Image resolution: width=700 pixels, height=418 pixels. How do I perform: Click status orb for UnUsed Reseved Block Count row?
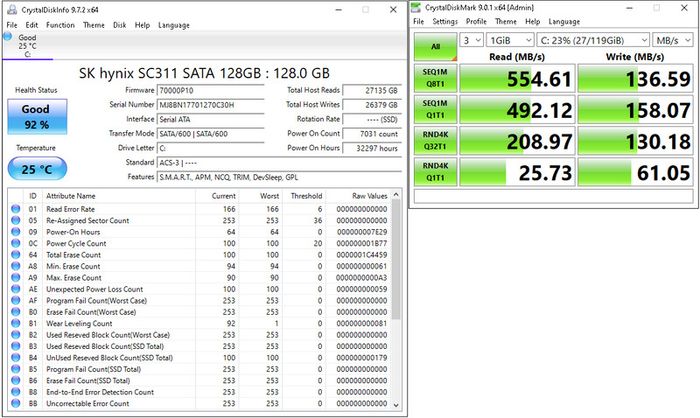click(x=16, y=357)
